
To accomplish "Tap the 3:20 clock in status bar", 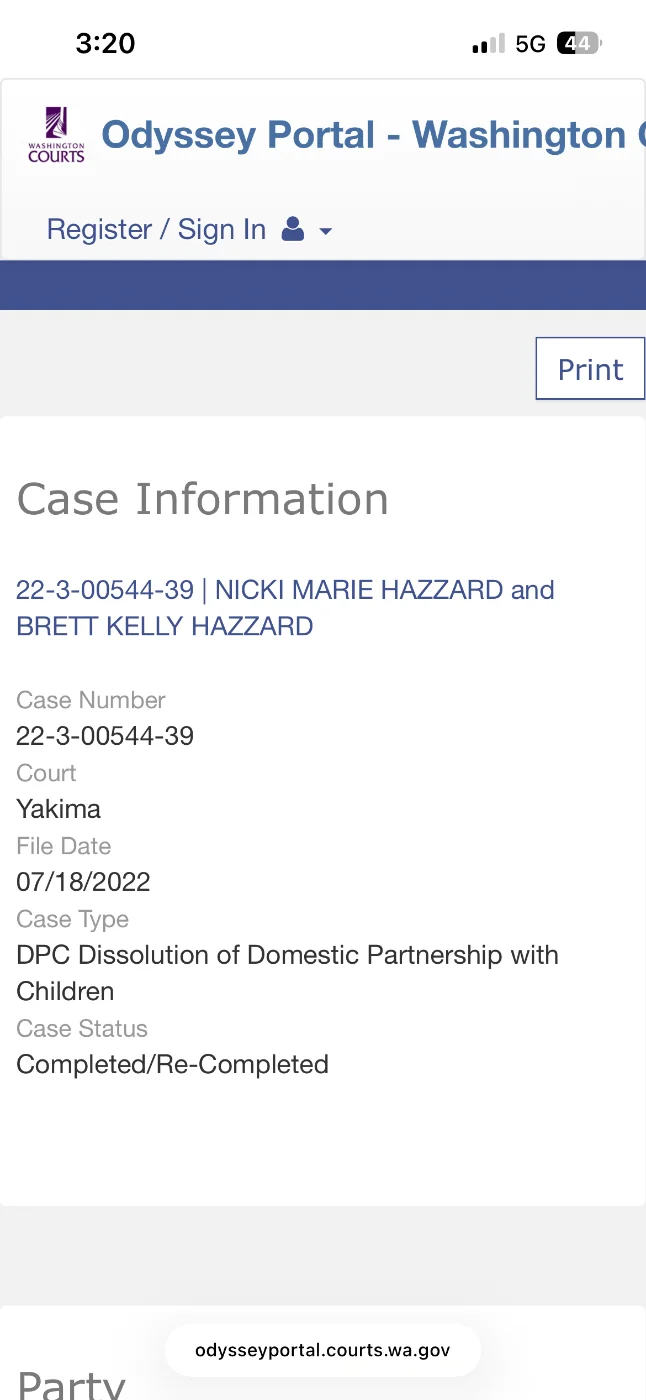I will coord(105,43).
